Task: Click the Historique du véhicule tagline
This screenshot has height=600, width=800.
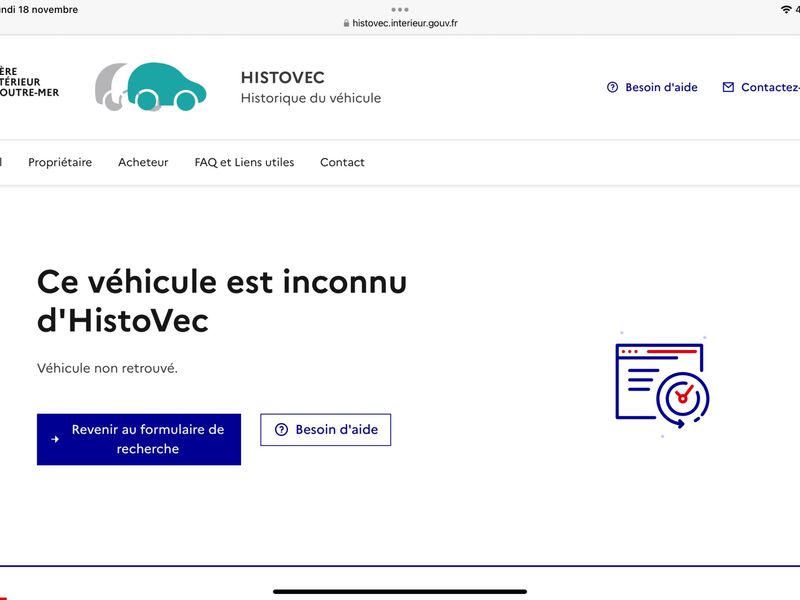Action: [311, 98]
